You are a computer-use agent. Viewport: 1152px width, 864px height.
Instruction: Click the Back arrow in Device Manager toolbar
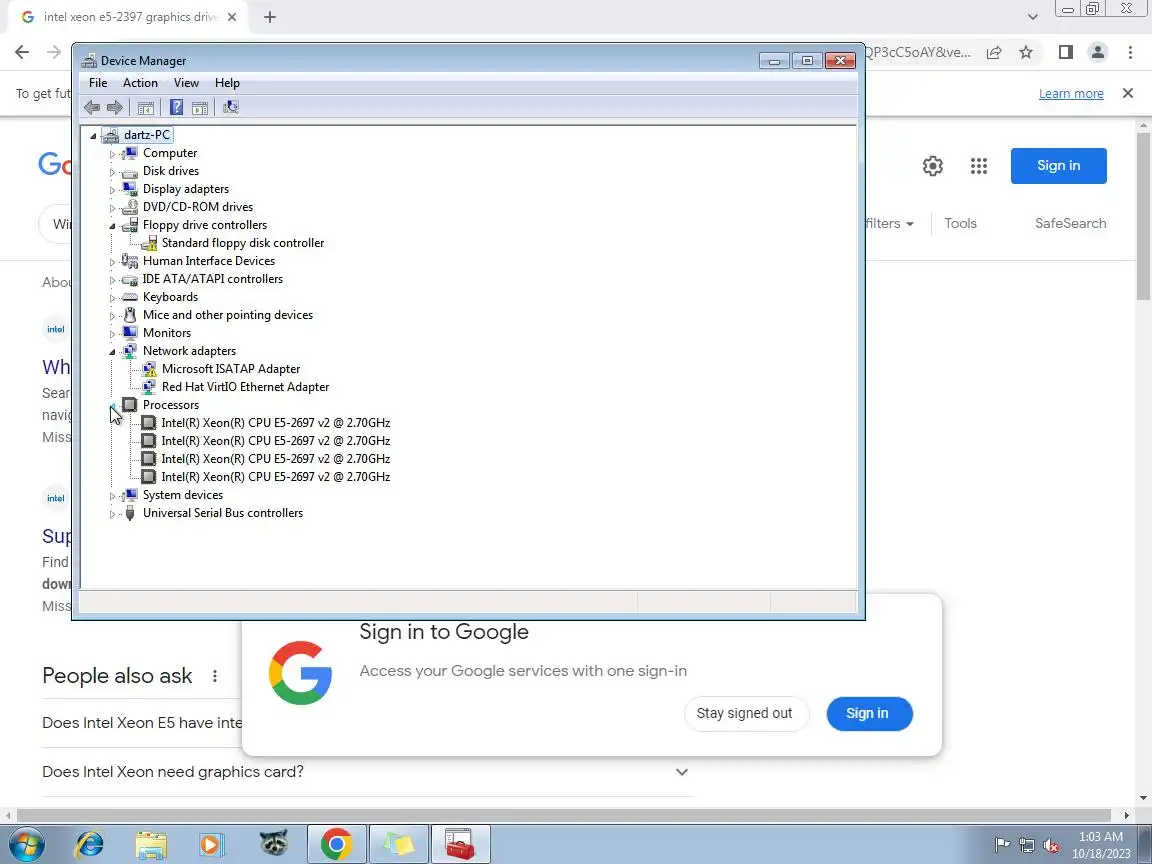(x=92, y=107)
